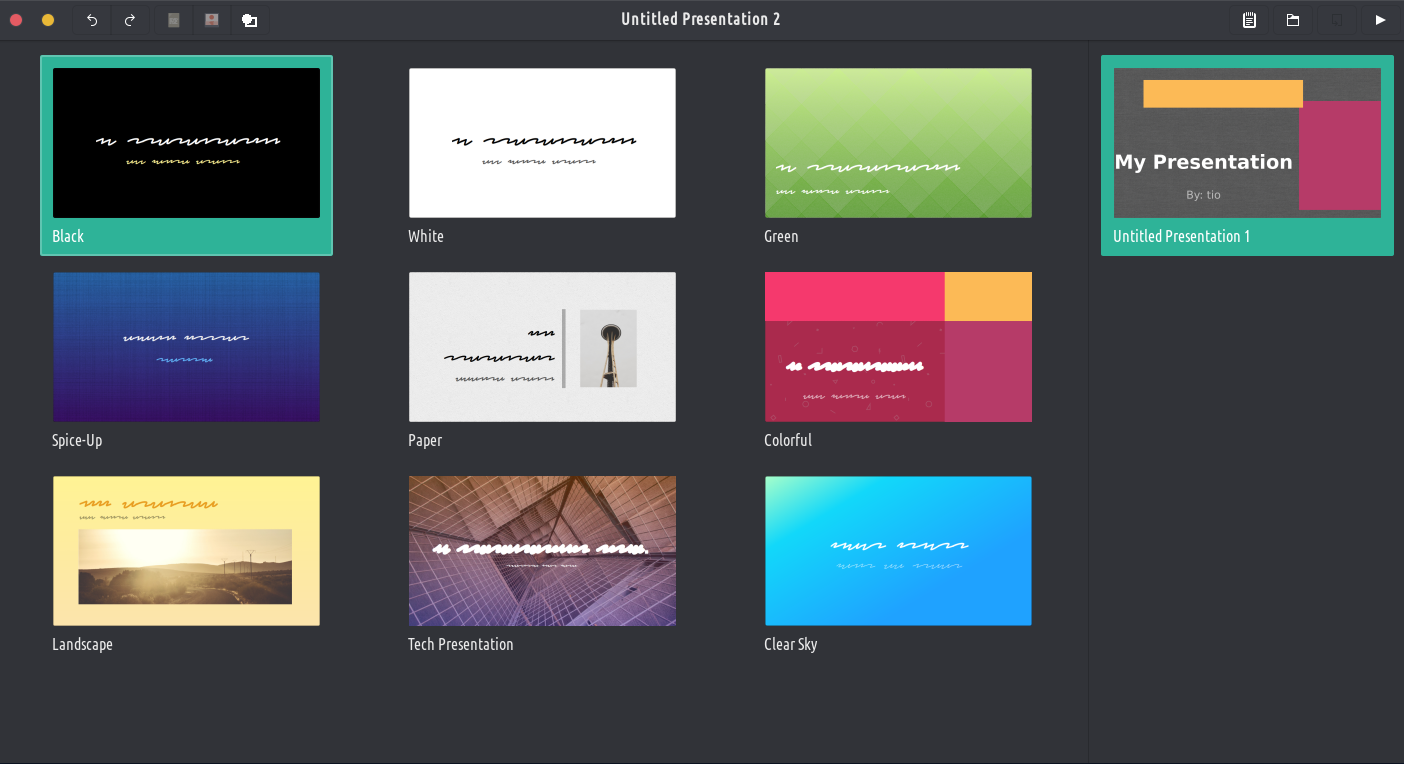Choose the White presentation template
The width and height of the screenshot is (1404, 764).
click(x=542, y=143)
